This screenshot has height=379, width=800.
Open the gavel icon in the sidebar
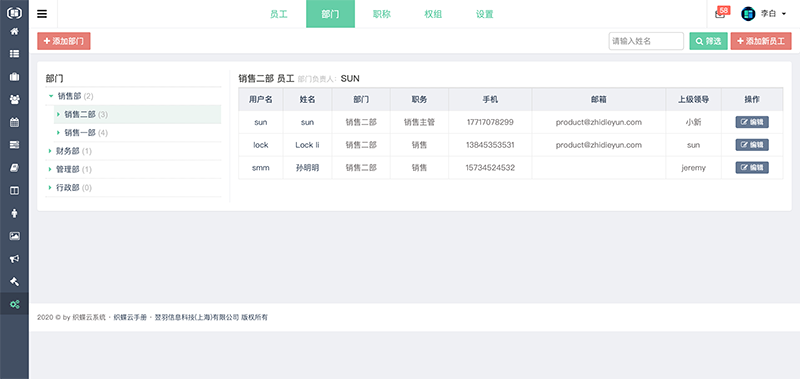(x=14, y=281)
